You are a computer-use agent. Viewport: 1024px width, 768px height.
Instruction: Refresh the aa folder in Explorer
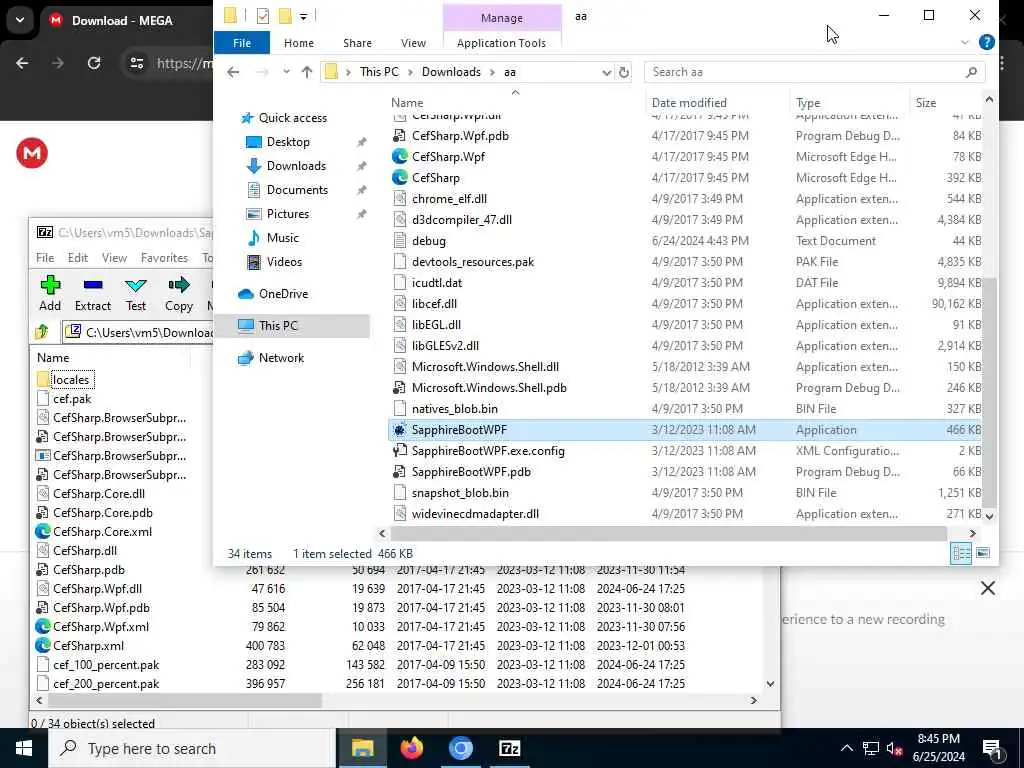tap(624, 72)
